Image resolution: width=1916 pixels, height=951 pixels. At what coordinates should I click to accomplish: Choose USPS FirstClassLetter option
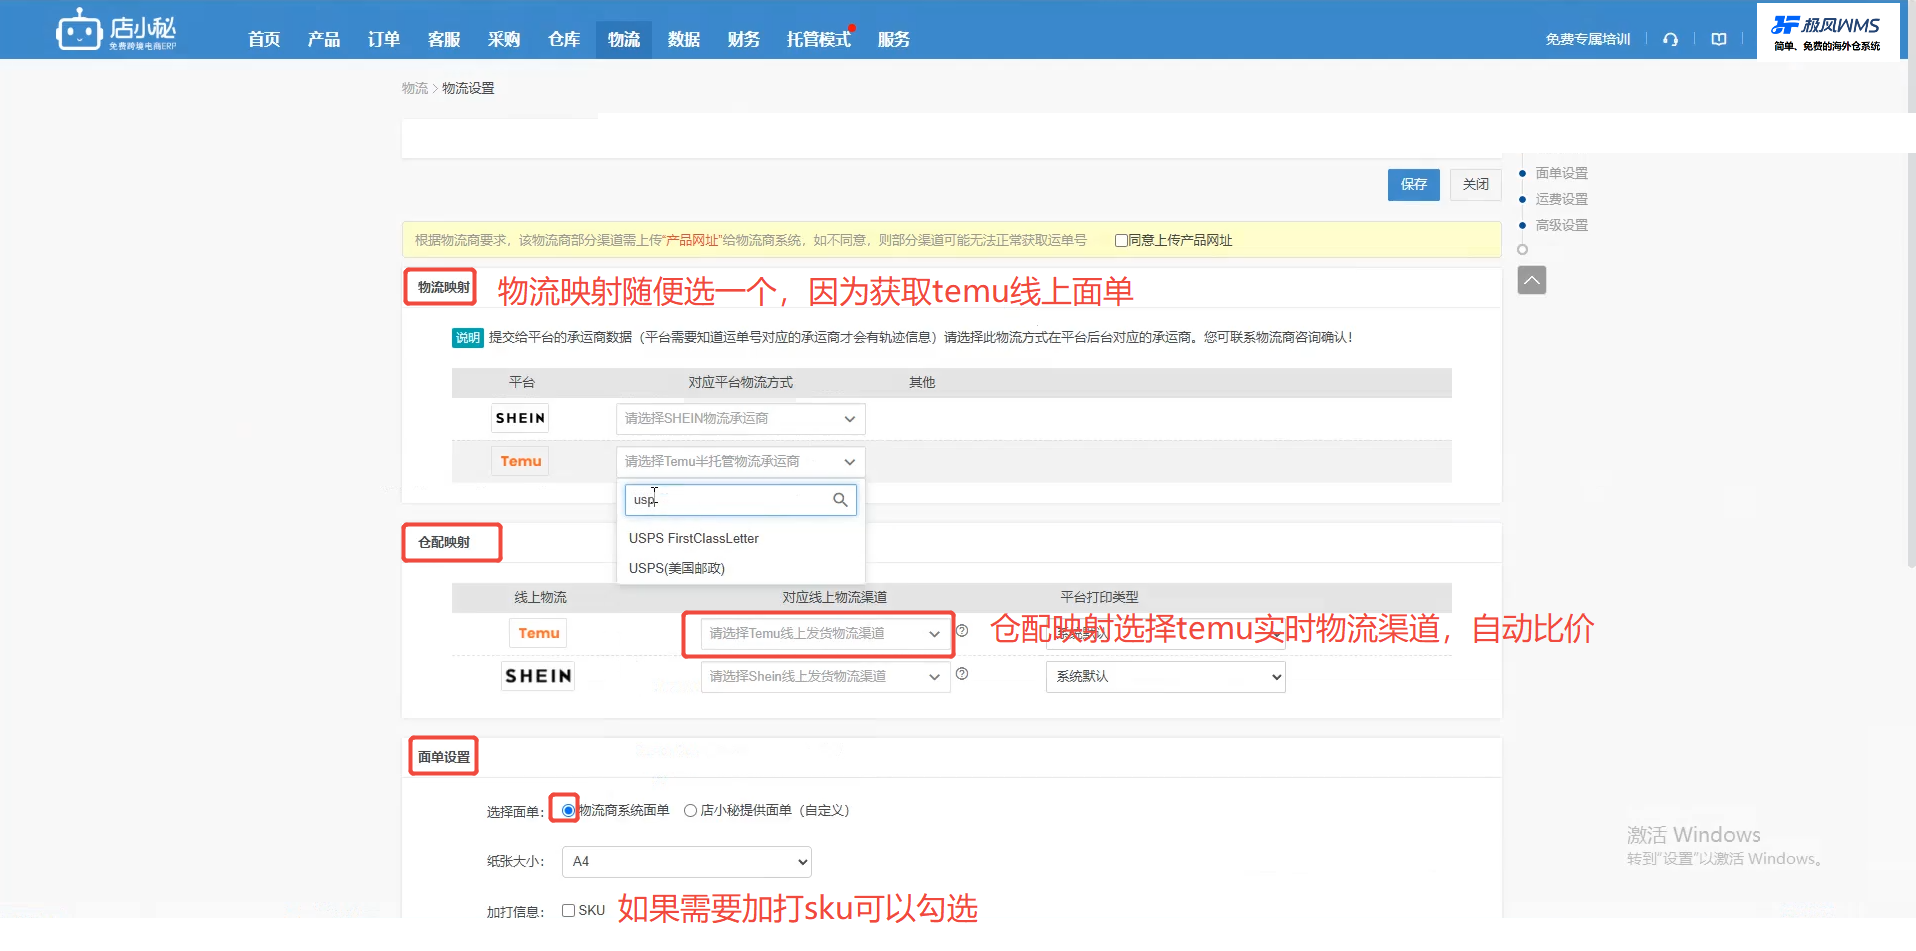pos(694,538)
